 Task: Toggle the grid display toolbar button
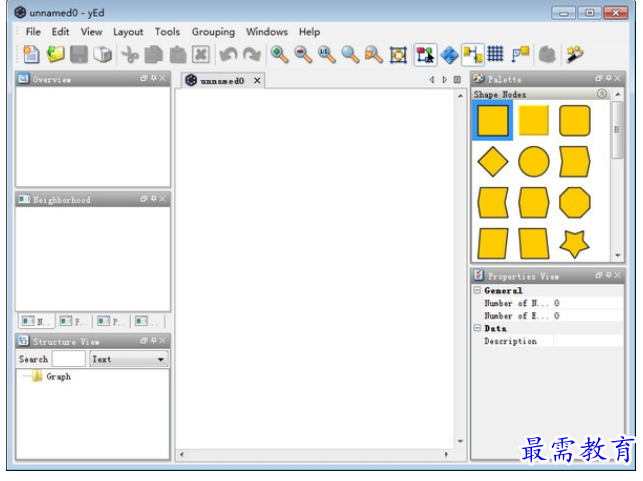click(495, 55)
